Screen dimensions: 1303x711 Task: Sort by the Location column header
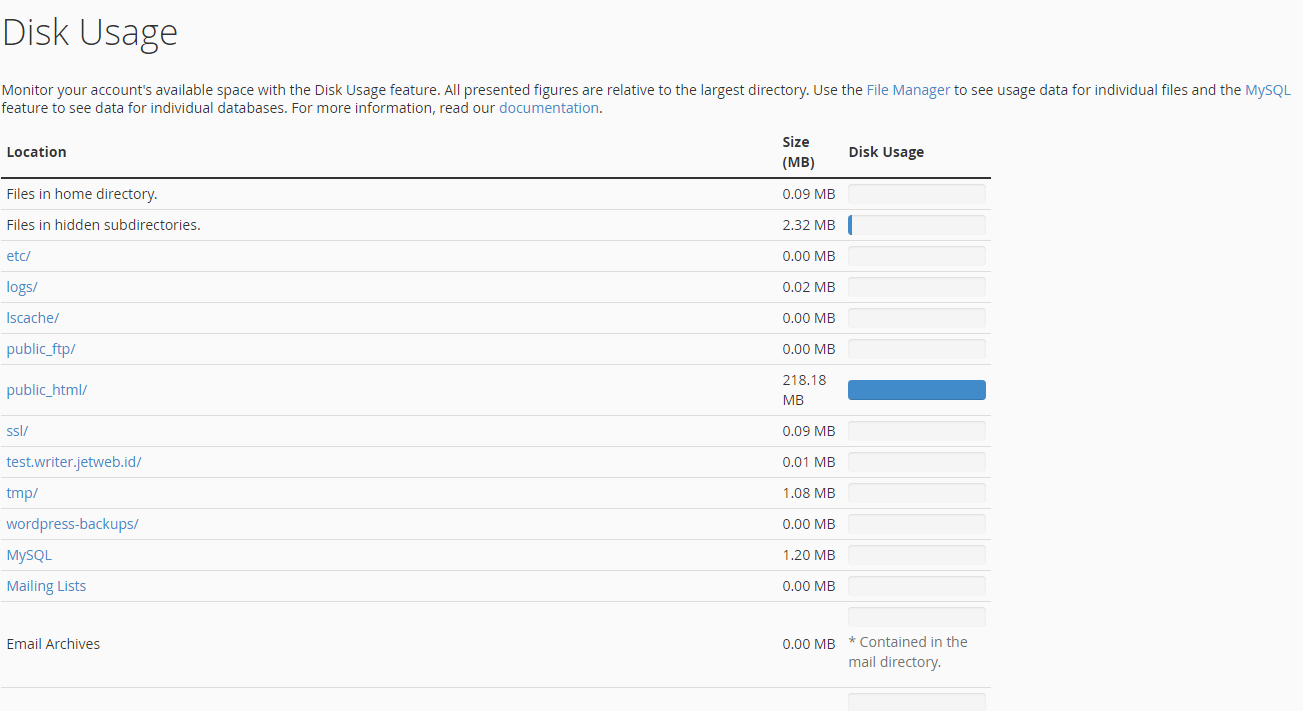(x=36, y=151)
